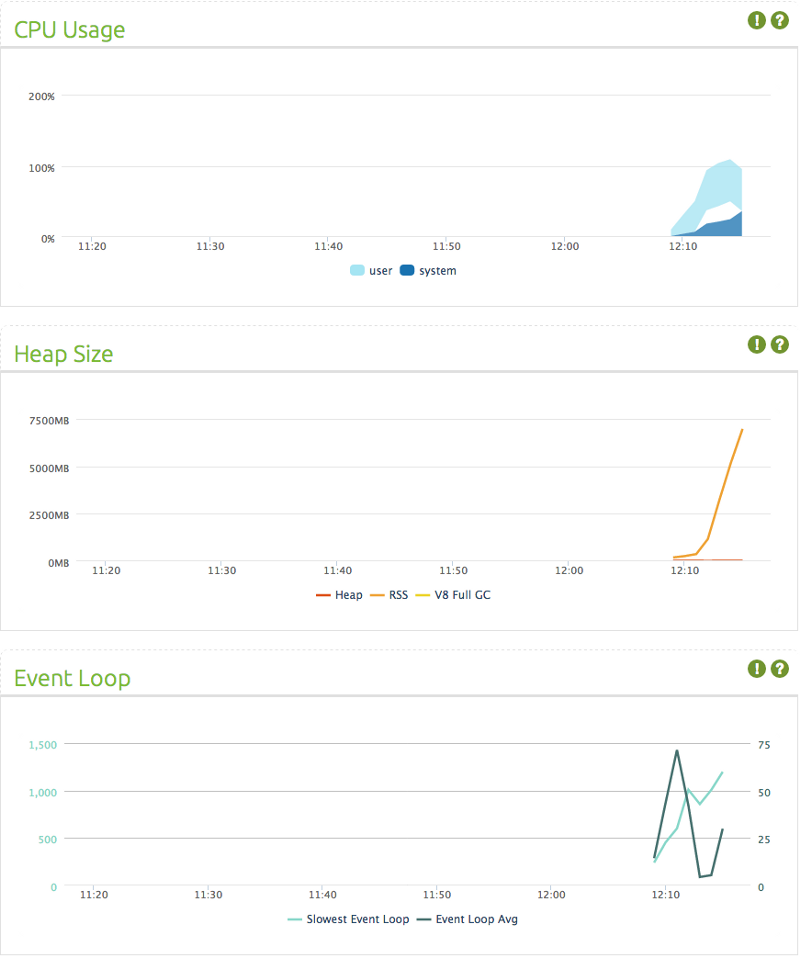Click the Event Loop panel heading
800x963 pixels.
72,678
